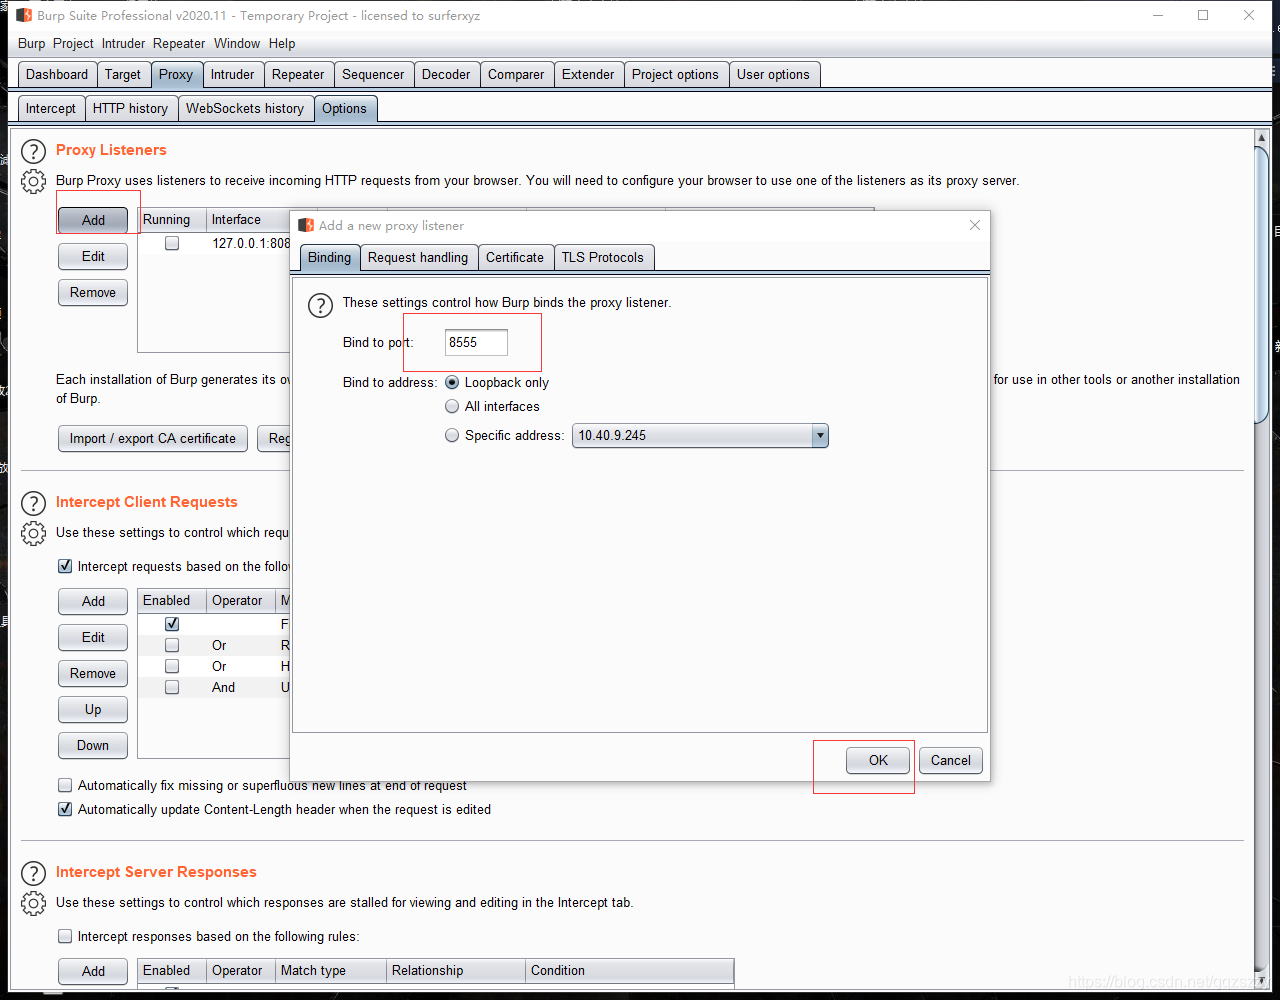Select 127.0.0.1:808 interface table cell
1280x1000 pixels.
coord(249,243)
